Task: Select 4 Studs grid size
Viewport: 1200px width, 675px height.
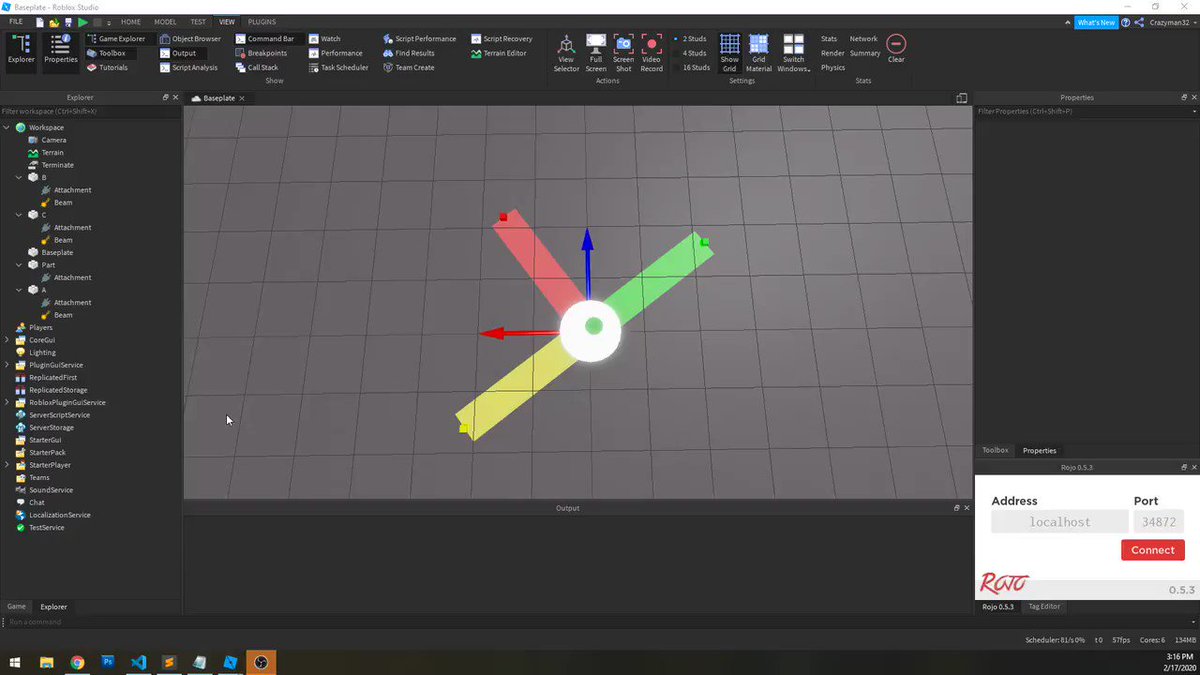Action: pos(691,53)
